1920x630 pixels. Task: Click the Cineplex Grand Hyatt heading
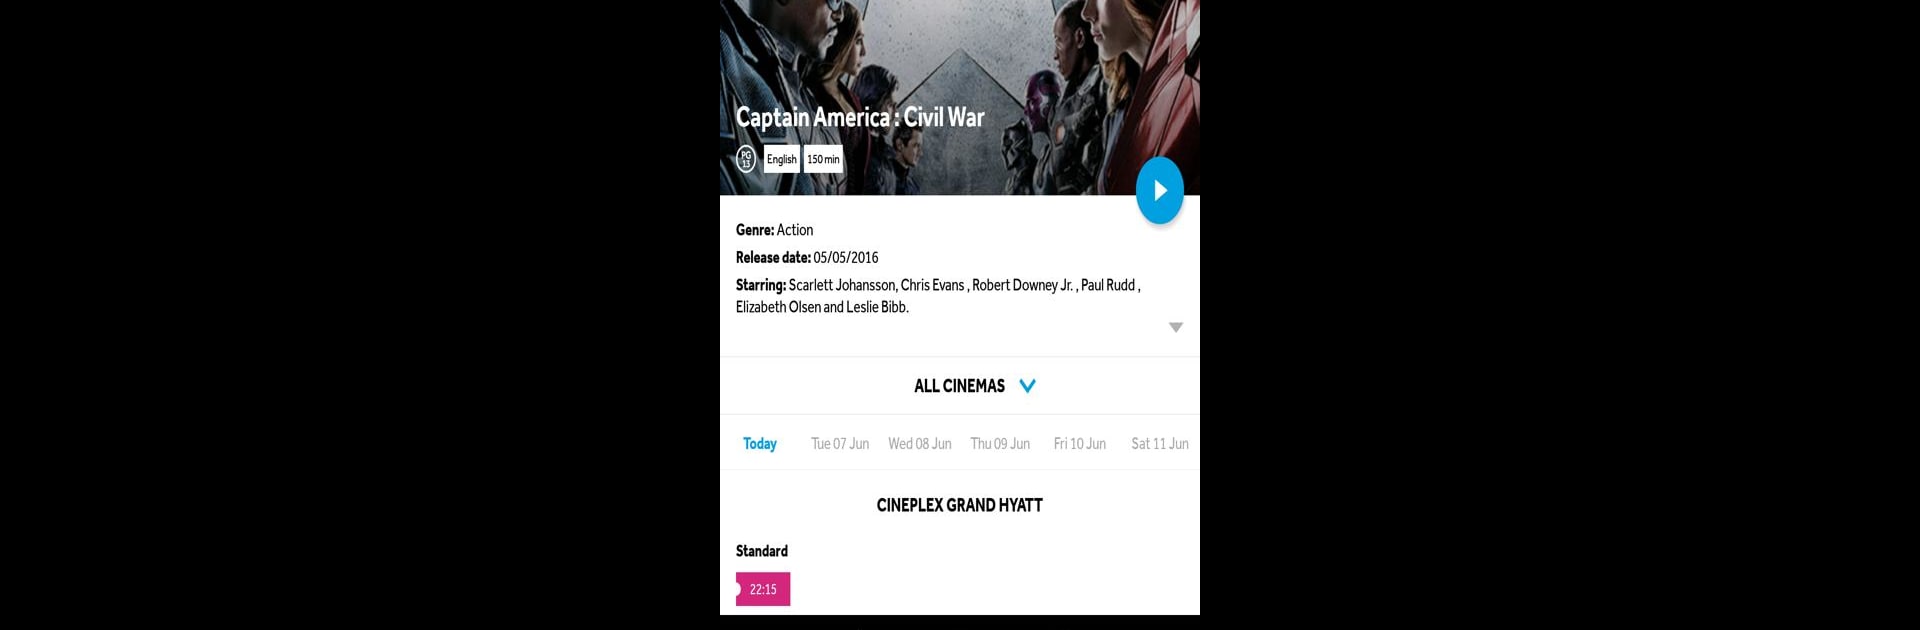click(960, 505)
